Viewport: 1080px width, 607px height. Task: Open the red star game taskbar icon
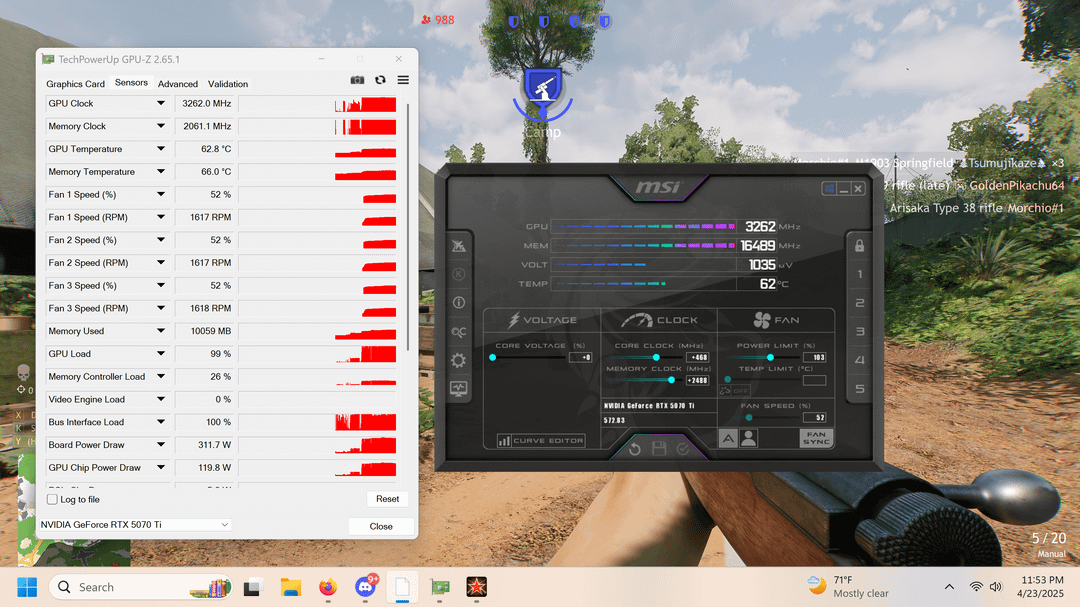477,587
